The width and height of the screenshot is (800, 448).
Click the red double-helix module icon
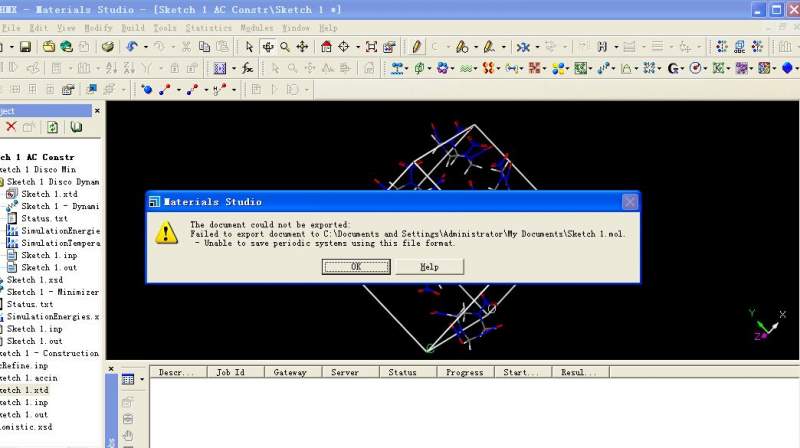[488, 68]
